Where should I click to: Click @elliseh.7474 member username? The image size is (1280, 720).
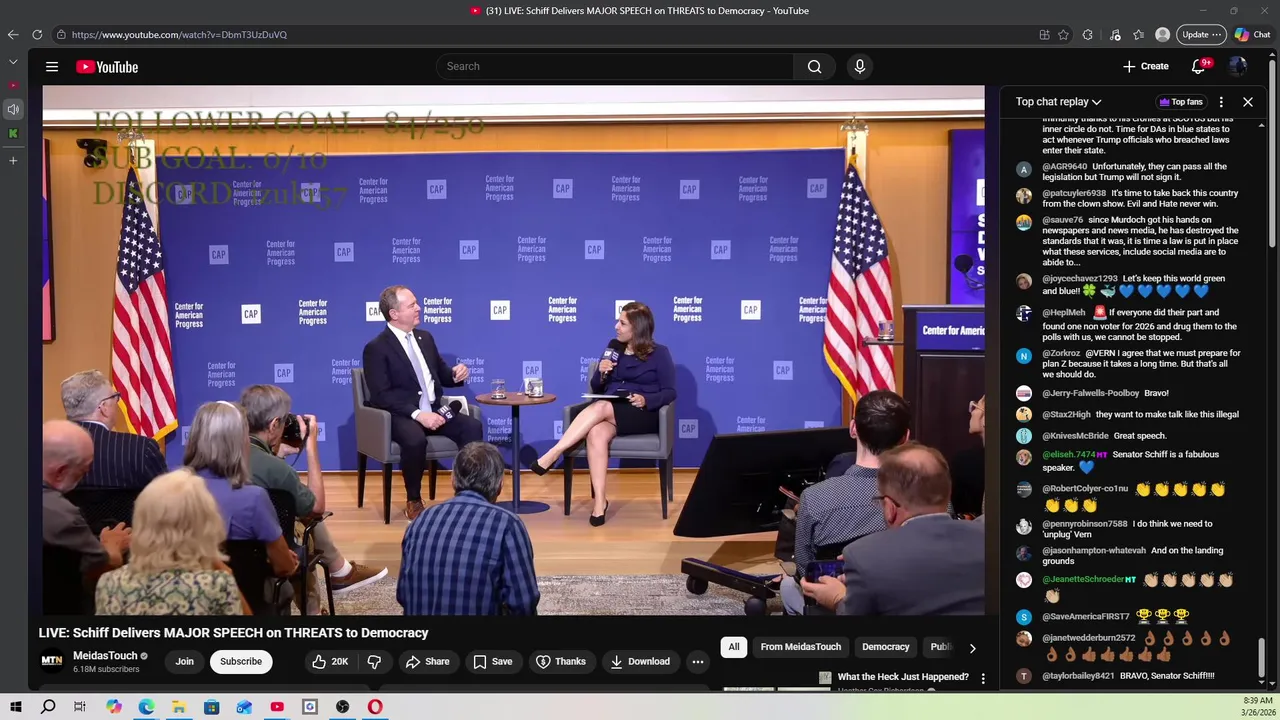click(1068, 455)
